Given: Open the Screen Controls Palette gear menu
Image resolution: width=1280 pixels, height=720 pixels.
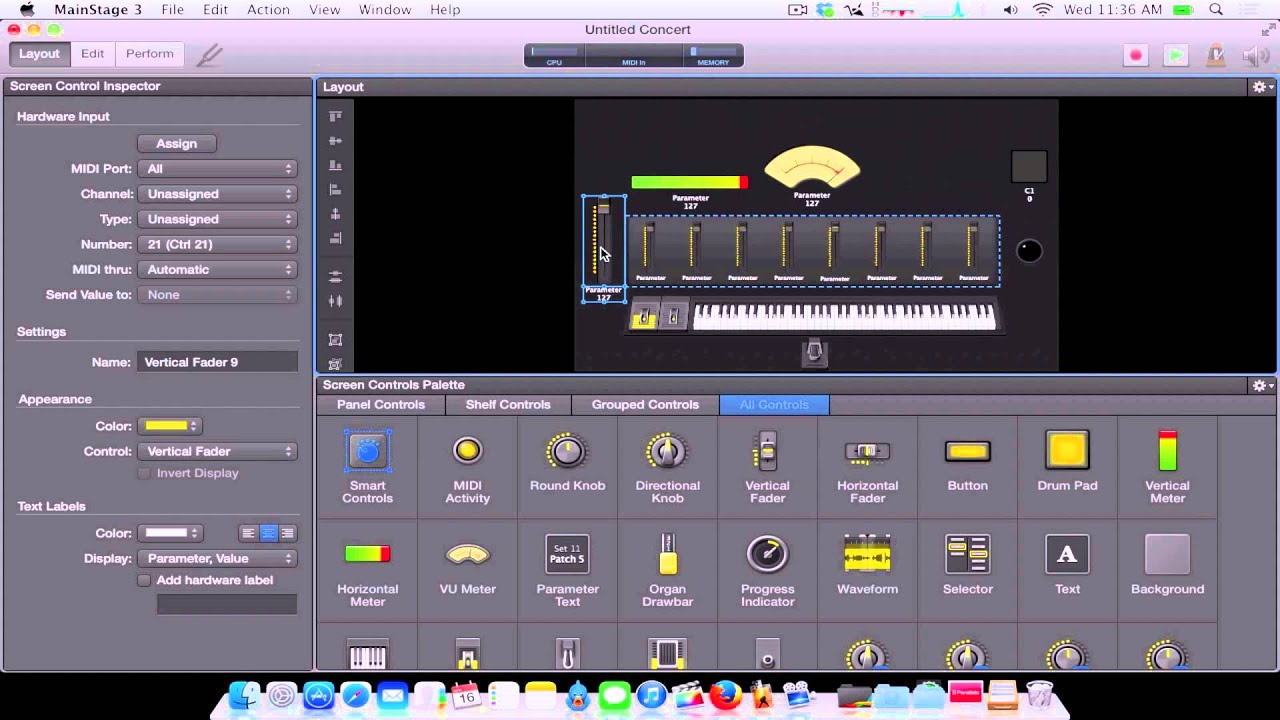Looking at the screenshot, I should coord(1262,385).
